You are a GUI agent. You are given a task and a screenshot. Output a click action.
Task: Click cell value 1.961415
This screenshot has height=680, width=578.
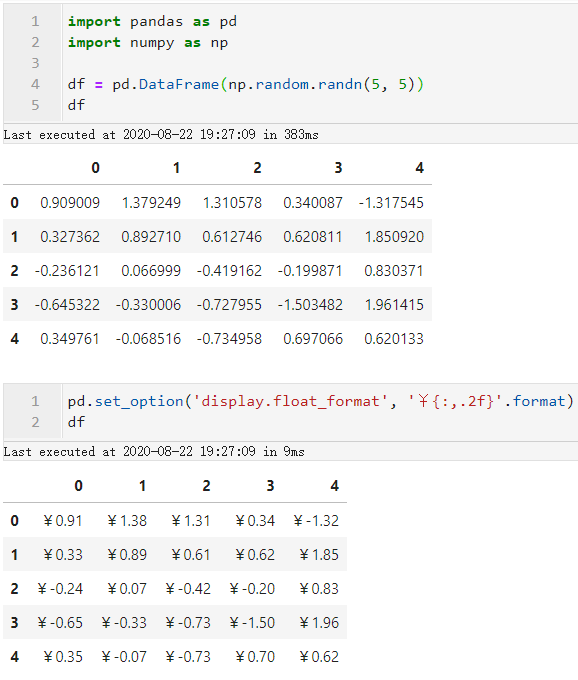pos(394,304)
